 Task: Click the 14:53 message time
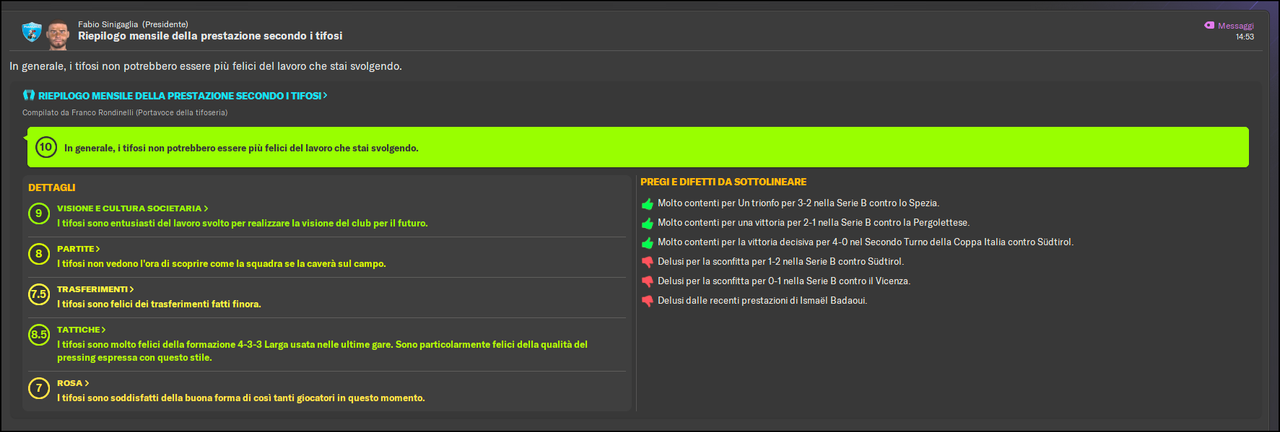[1244, 37]
